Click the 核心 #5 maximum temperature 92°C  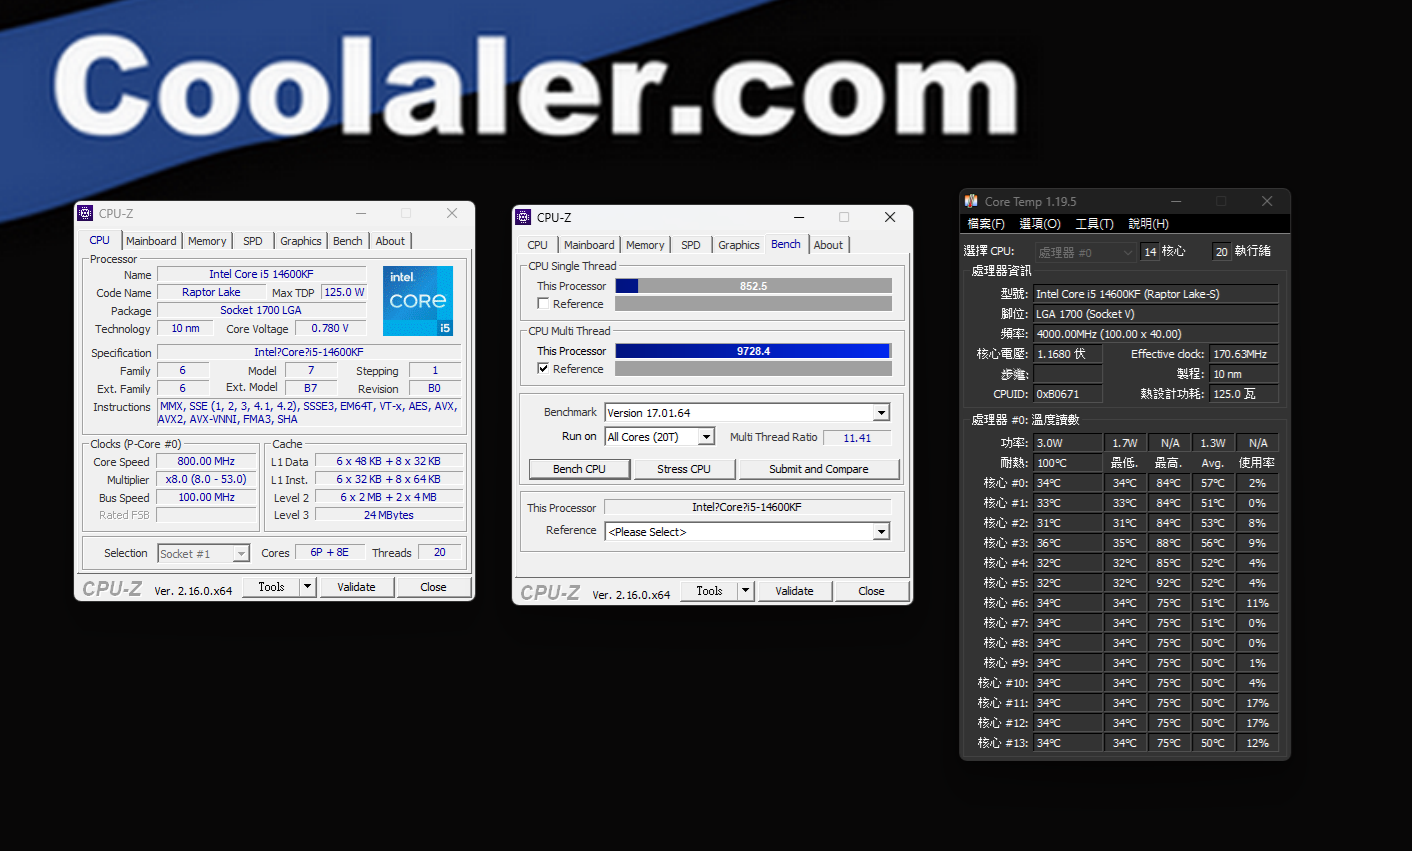click(1168, 583)
